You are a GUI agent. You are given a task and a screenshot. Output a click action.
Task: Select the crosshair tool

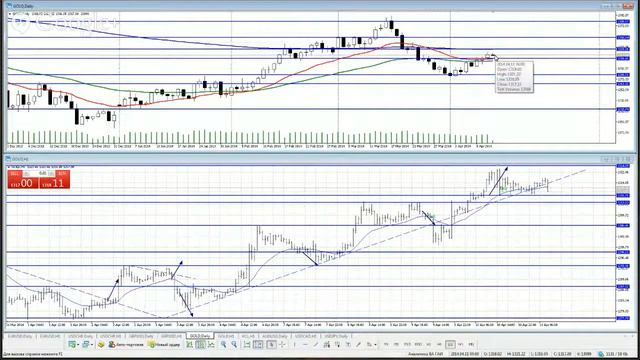tap(282, 344)
